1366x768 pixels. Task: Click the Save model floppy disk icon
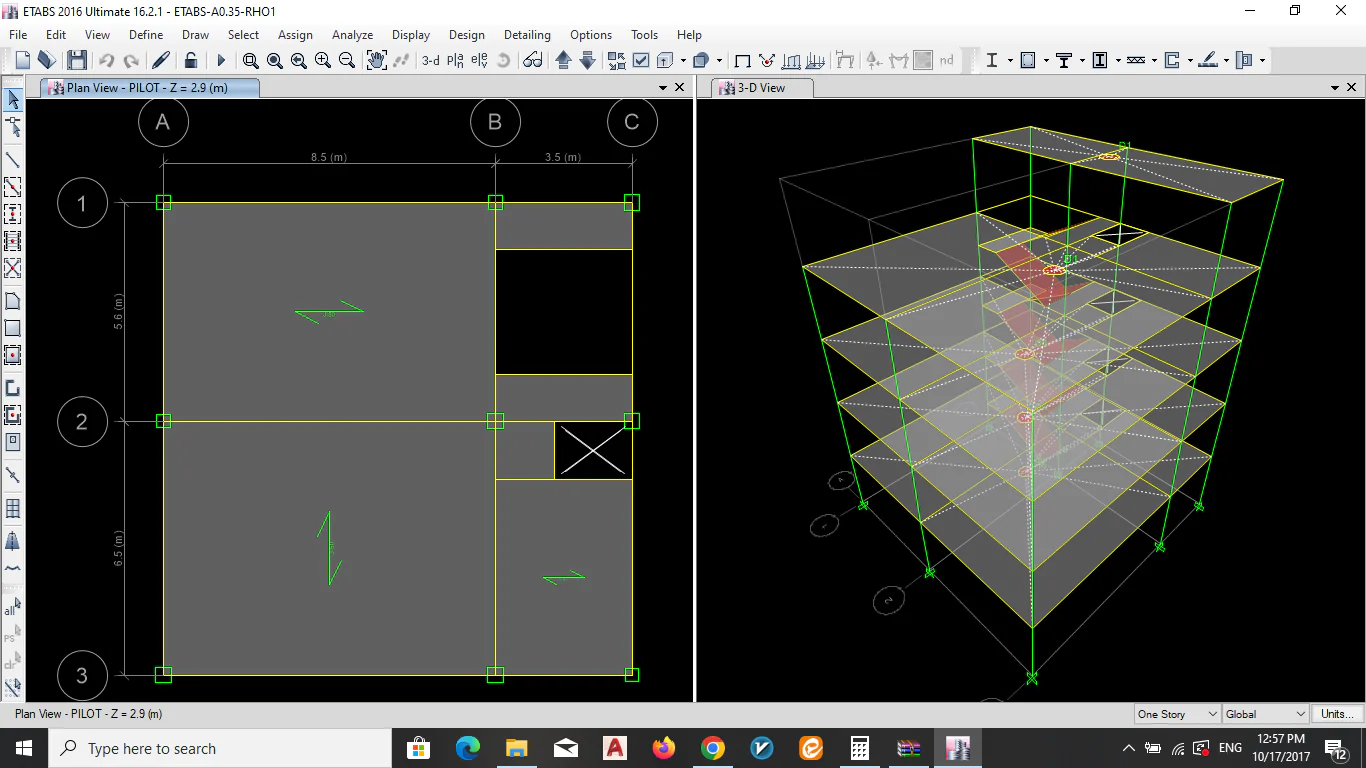tap(77, 61)
